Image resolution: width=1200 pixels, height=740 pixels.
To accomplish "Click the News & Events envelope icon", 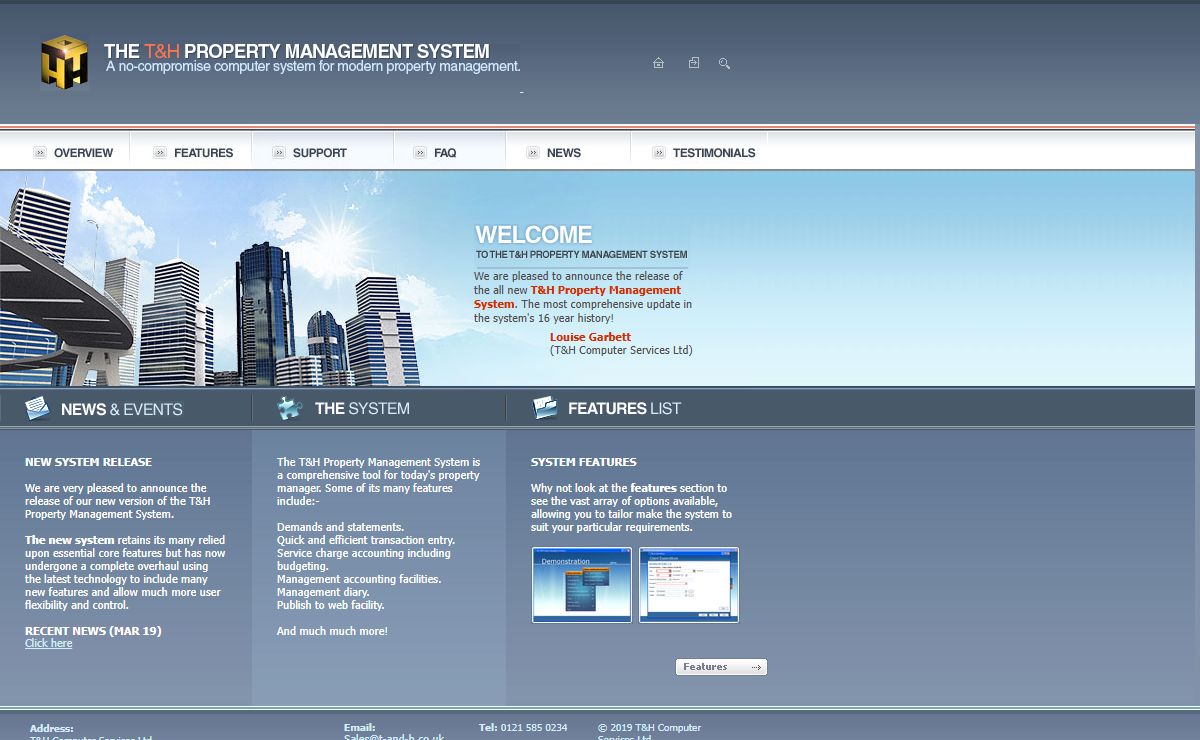I will [x=37, y=408].
